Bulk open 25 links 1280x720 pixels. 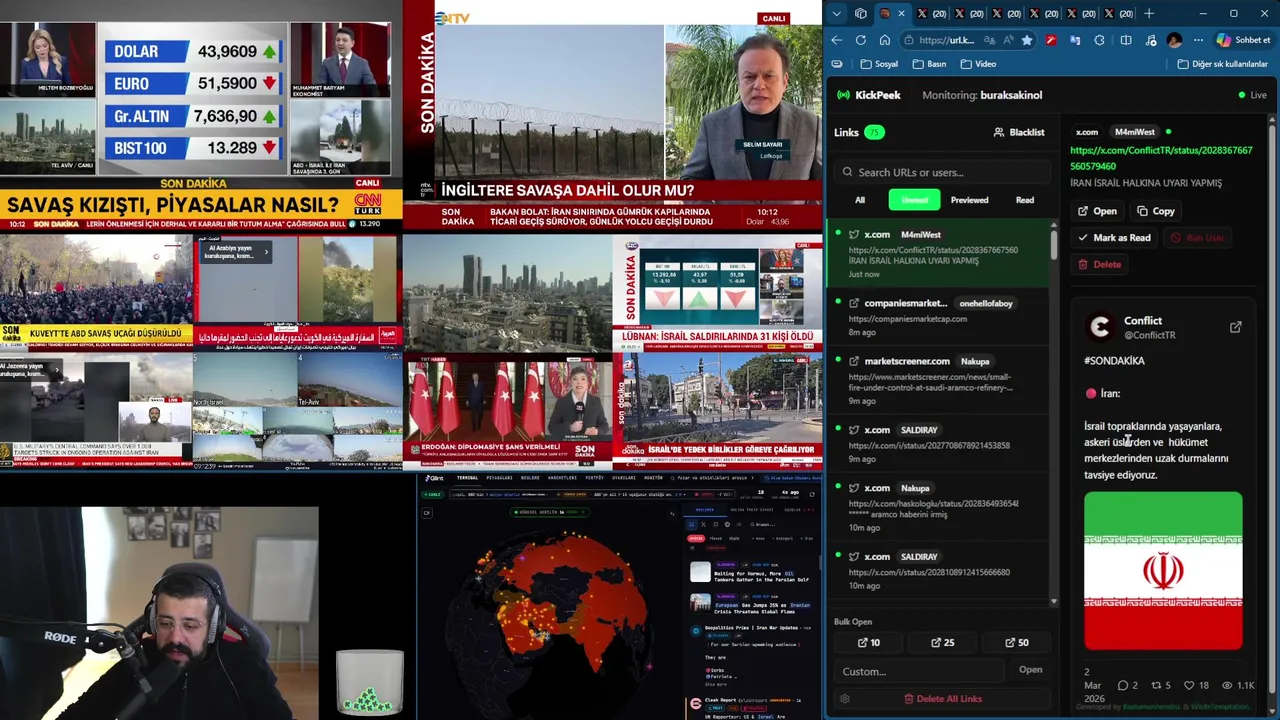tap(943, 643)
